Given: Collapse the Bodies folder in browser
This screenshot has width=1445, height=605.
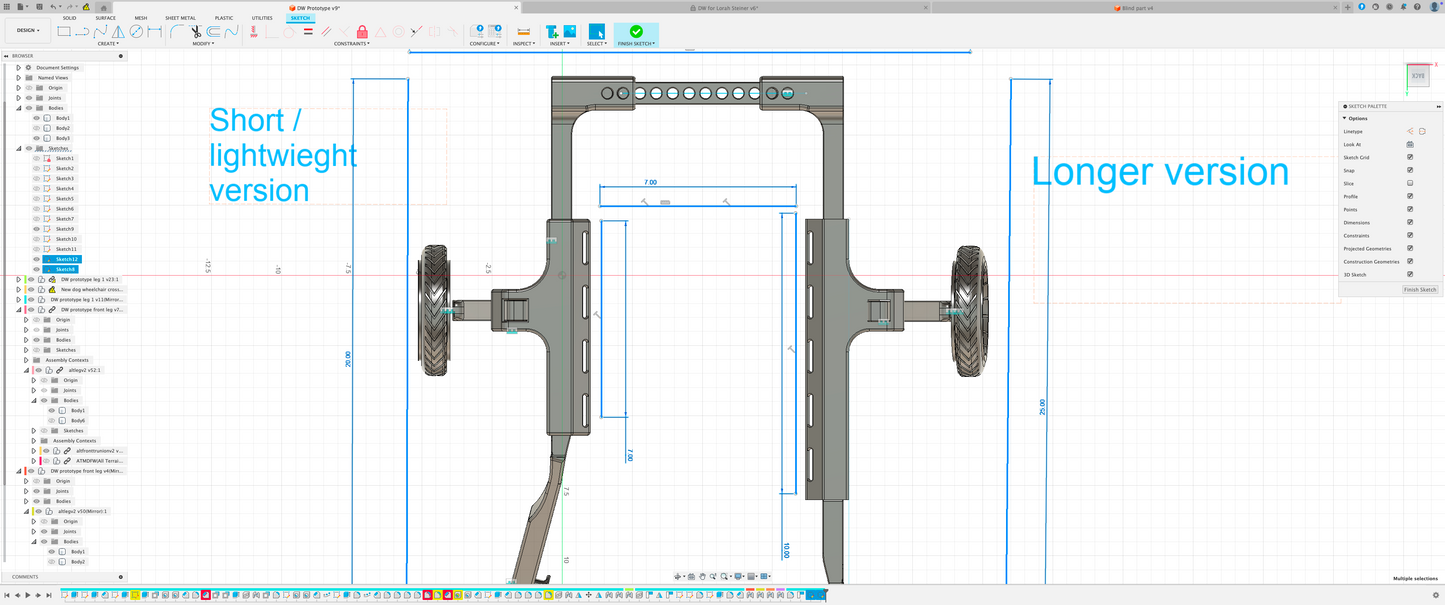Looking at the screenshot, I should point(18,108).
